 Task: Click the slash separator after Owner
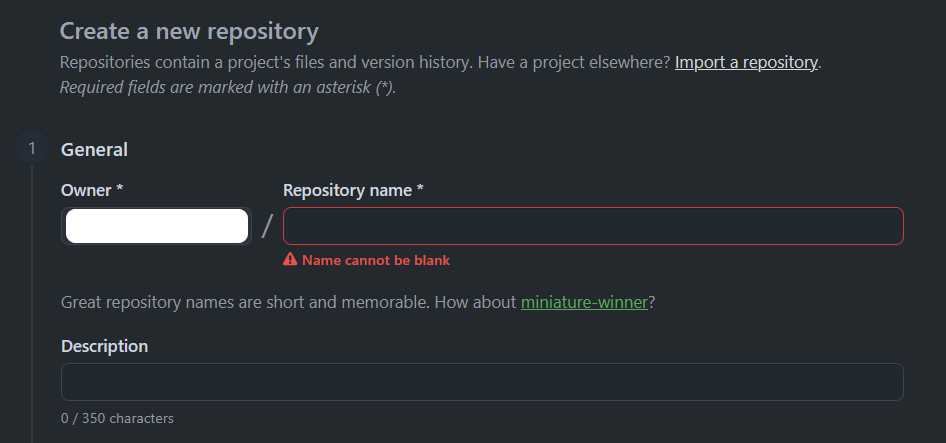(x=267, y=226)
